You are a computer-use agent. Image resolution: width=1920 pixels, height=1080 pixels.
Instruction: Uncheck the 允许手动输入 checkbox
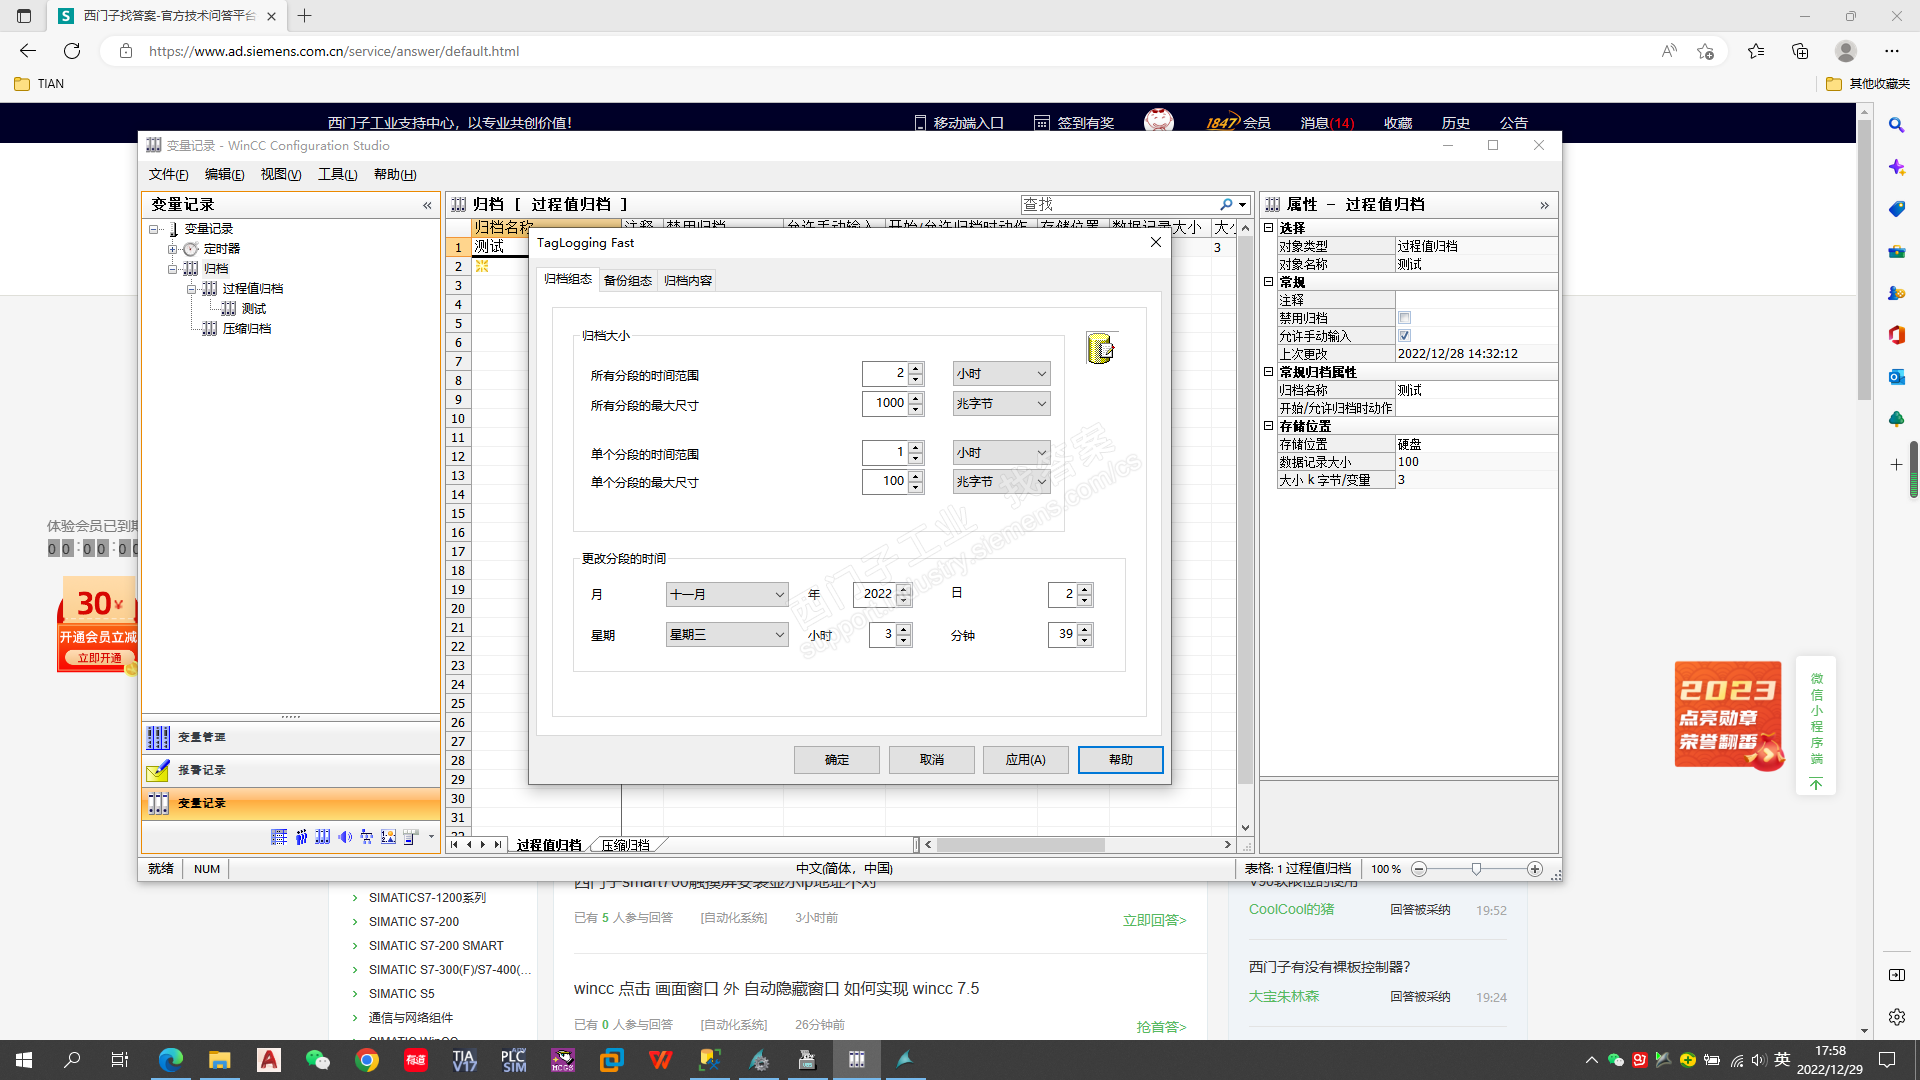[1404, 336]
